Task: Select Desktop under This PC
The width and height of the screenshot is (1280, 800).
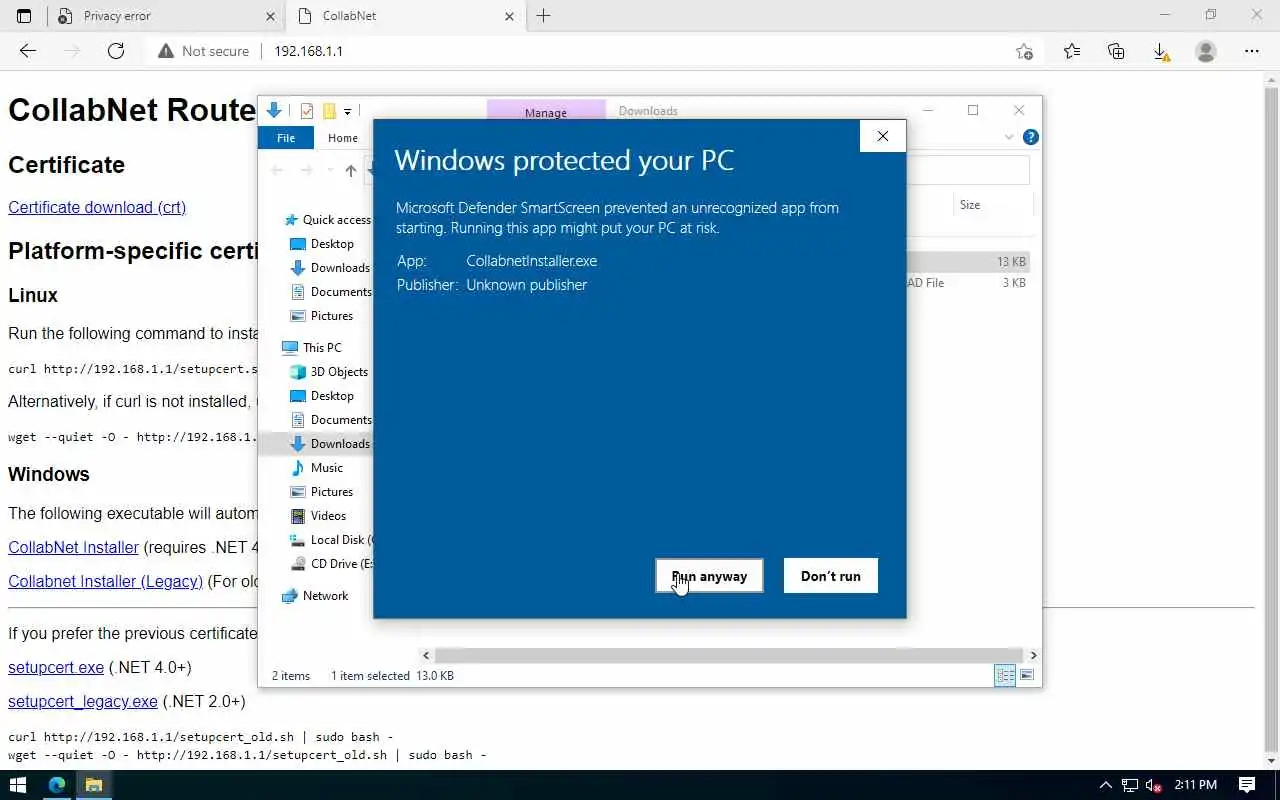Action: 322,396
